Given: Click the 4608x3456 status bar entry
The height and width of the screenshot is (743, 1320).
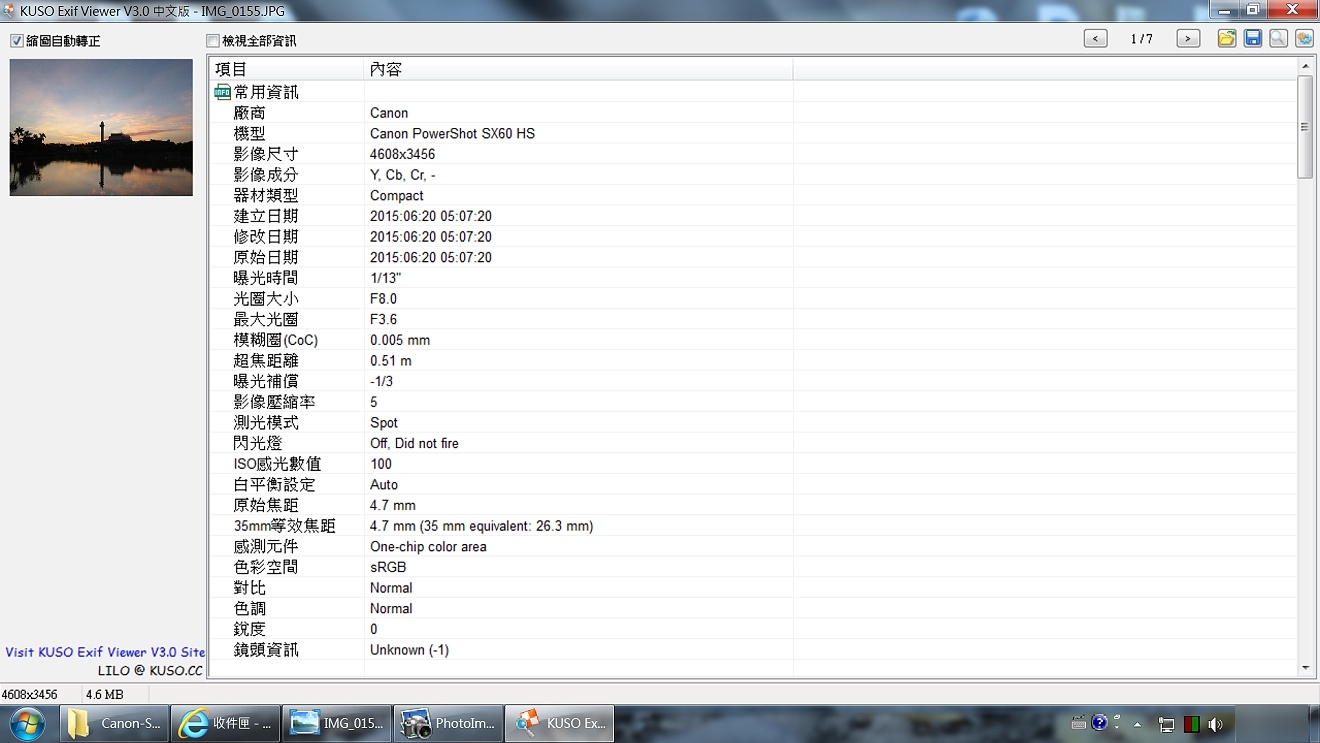Looking at the screenshot, I should pos(30,694).
